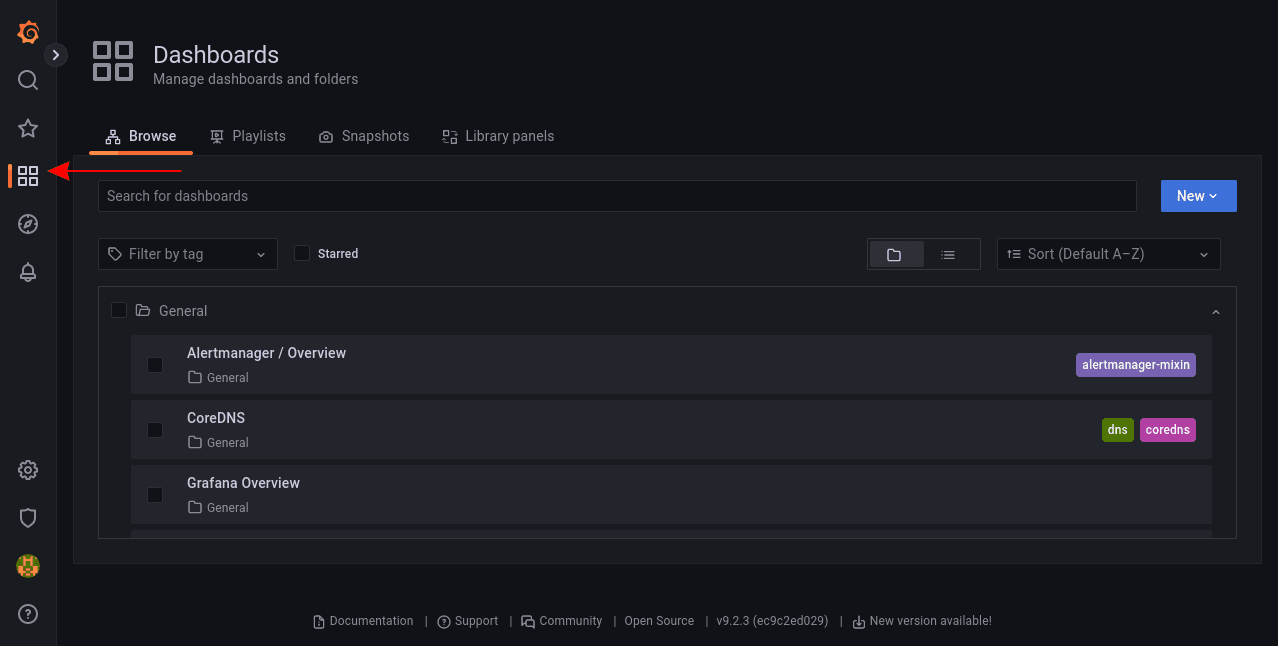Enable the Starred filter checkbox
This screenshot has height=646, width=1278.
302,253
